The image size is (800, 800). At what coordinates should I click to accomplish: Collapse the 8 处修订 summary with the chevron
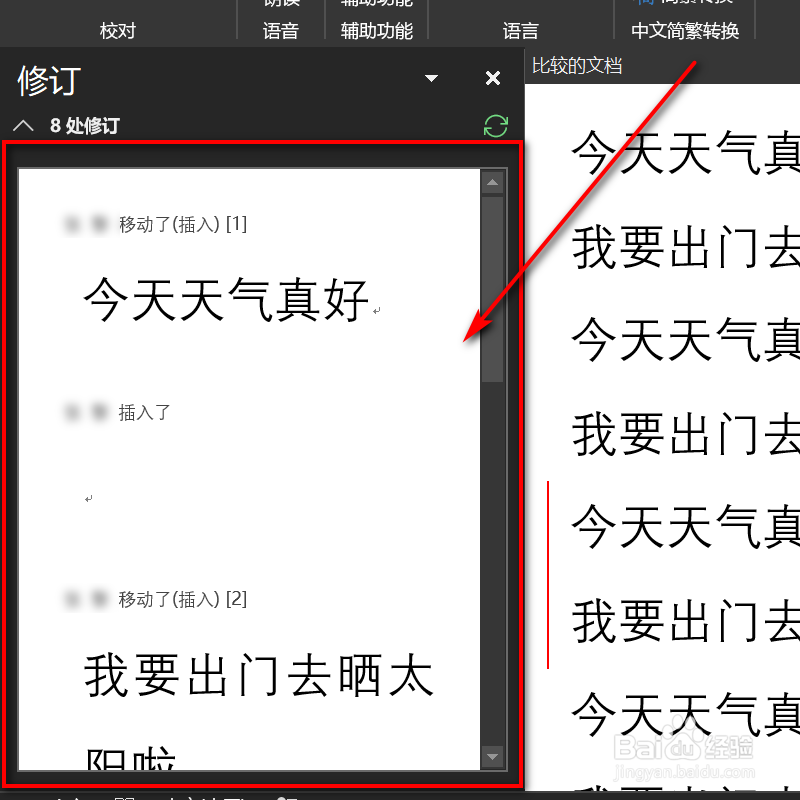[x=24, y=126]
